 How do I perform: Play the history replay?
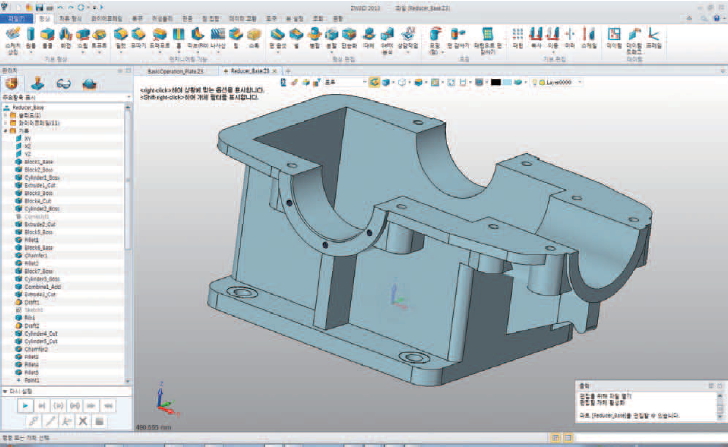(25, 406)
